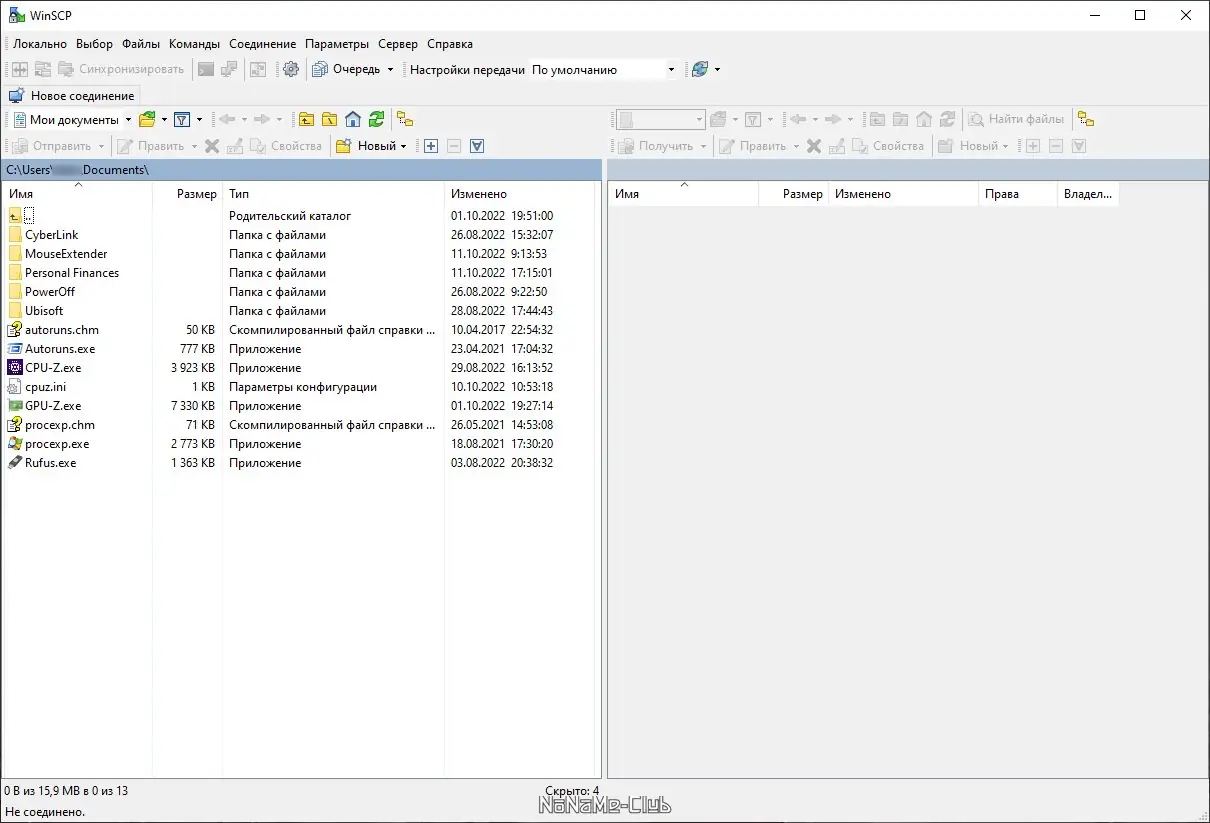
Task: Sort left panel by Размер column header
Action: (187, 194)
